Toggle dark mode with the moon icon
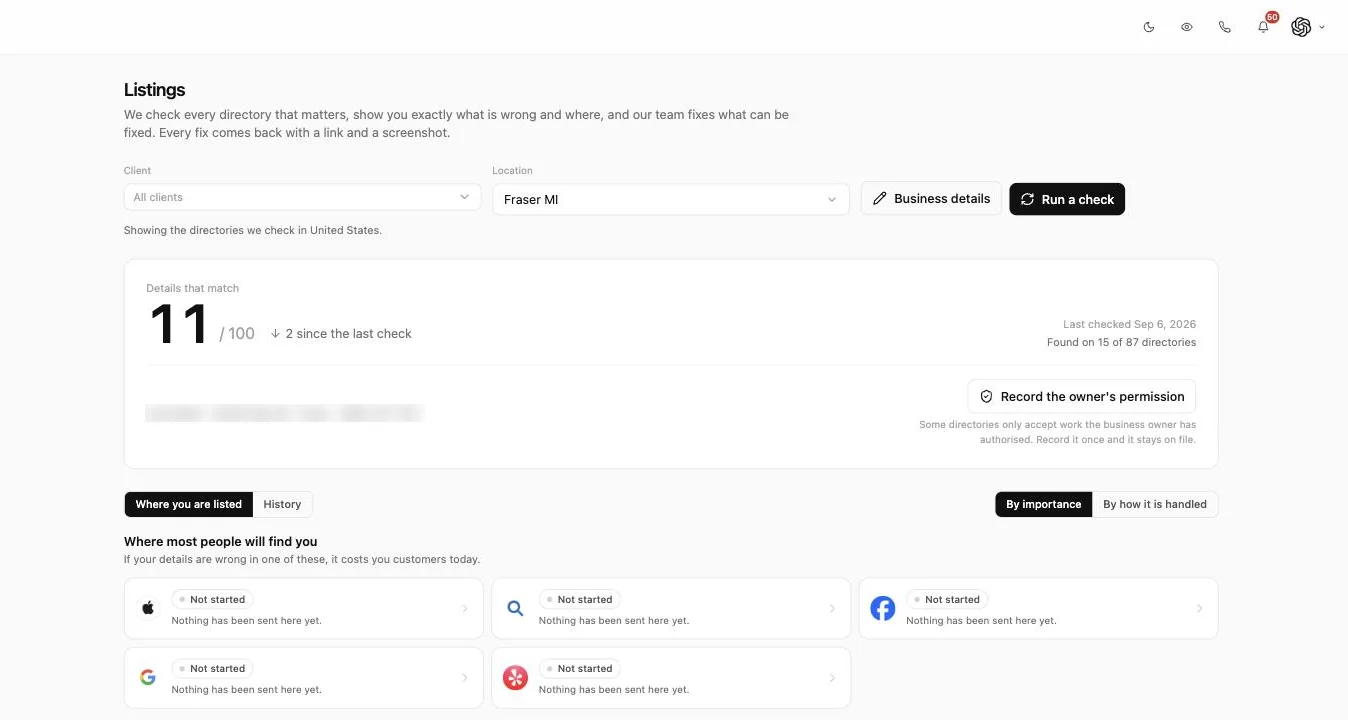This screenshot has height=720, width=1348. pos(1149,27)
